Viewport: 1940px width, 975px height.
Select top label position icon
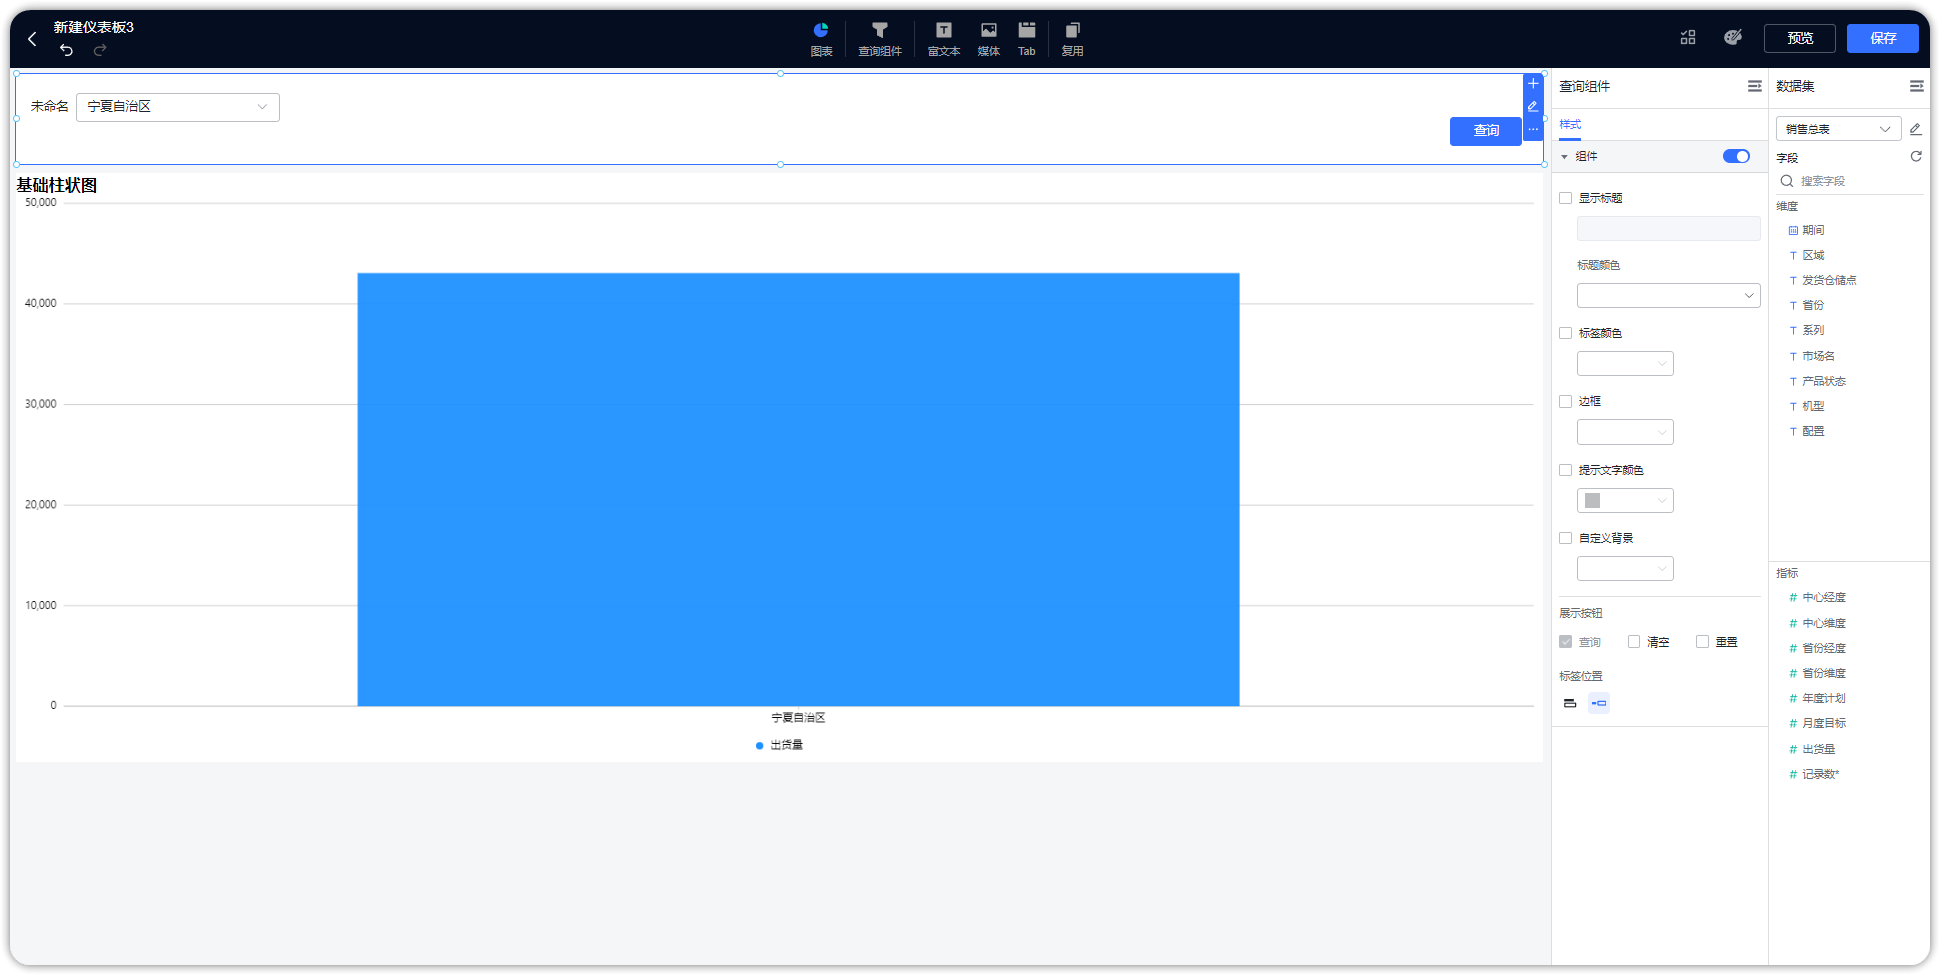coord(1570,703)
